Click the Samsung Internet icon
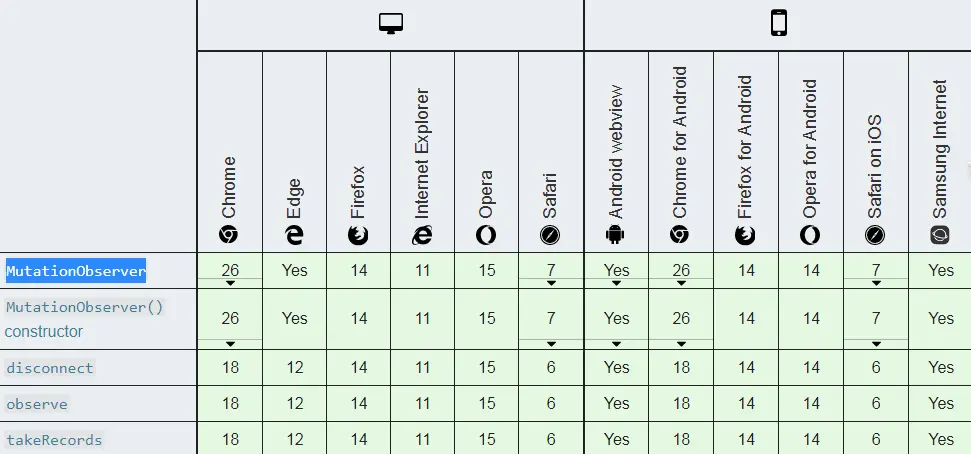Viewport: 971px width, 454px height. click(940, 234)
